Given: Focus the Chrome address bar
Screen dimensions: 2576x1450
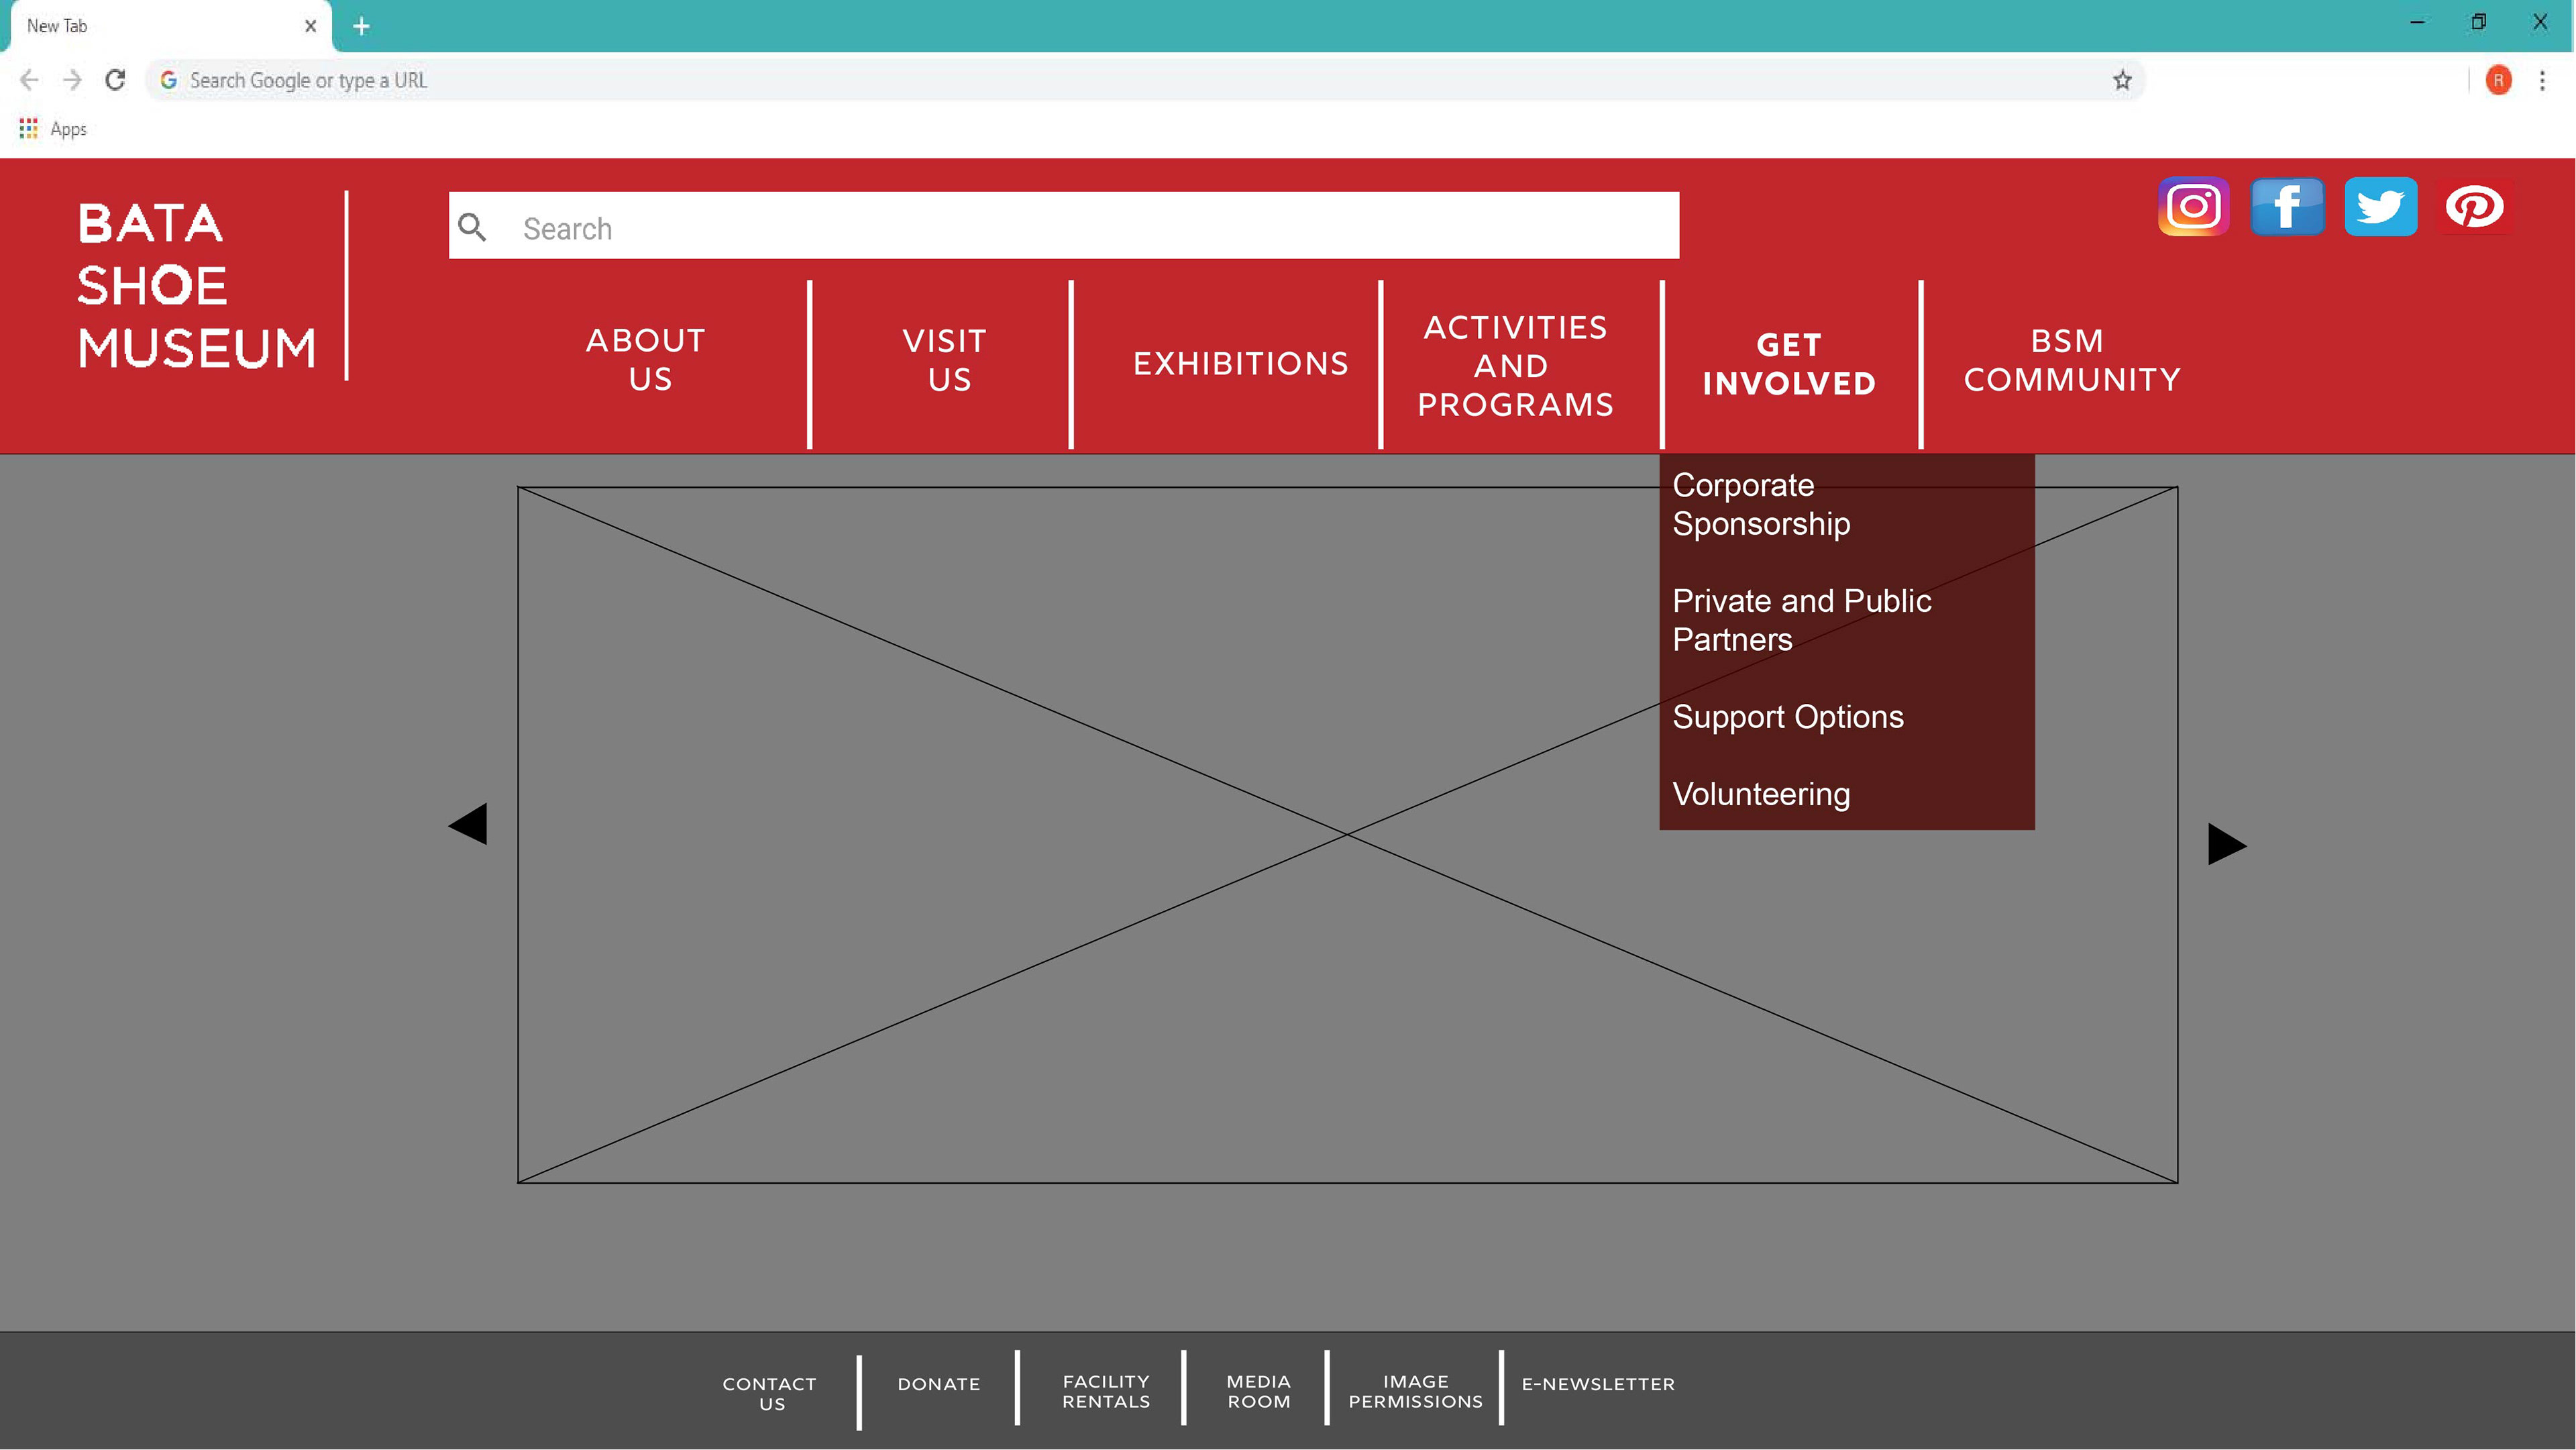Looking at the screenshot, I should point(1145,80).
